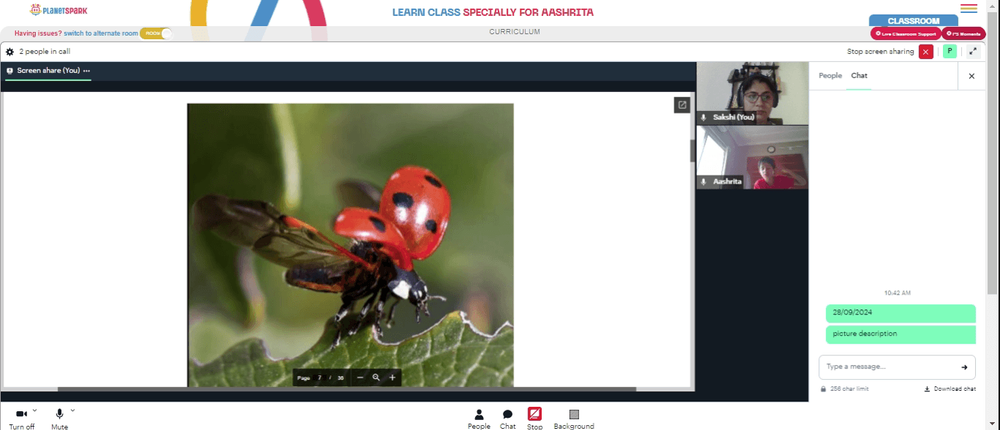Expand microphone options chevron
1000x430 pixels.
tap(73, 410)
